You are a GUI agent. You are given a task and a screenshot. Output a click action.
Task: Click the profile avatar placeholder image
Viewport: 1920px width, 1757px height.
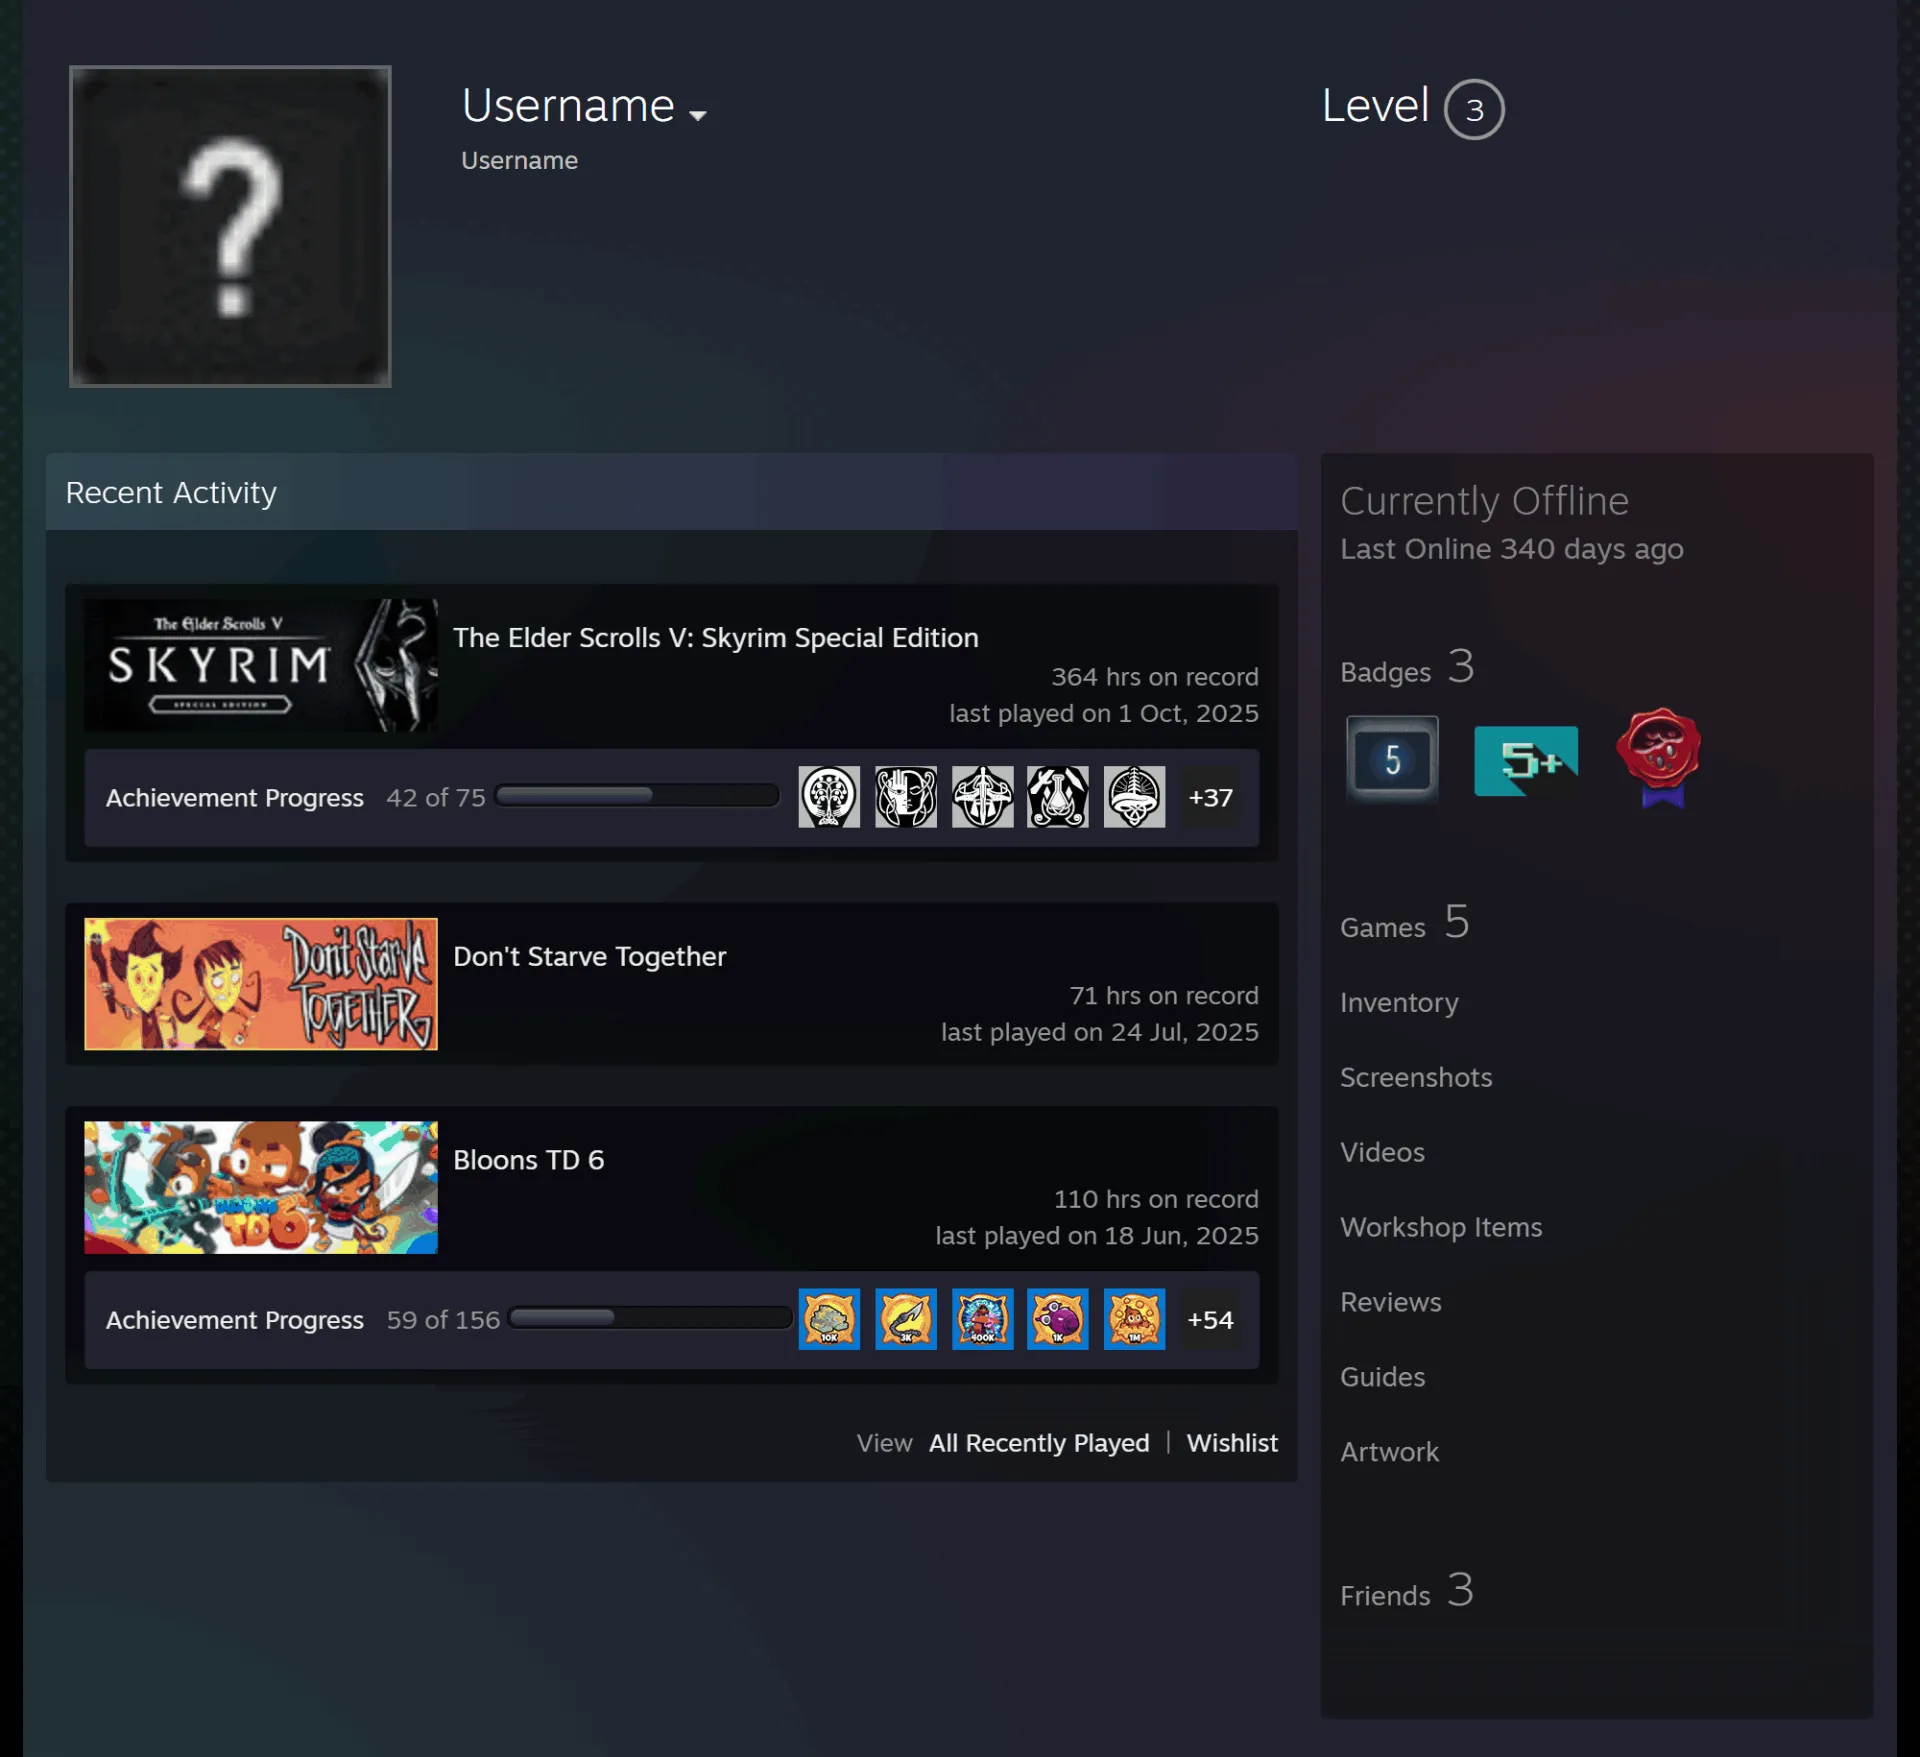click(230, 226)
